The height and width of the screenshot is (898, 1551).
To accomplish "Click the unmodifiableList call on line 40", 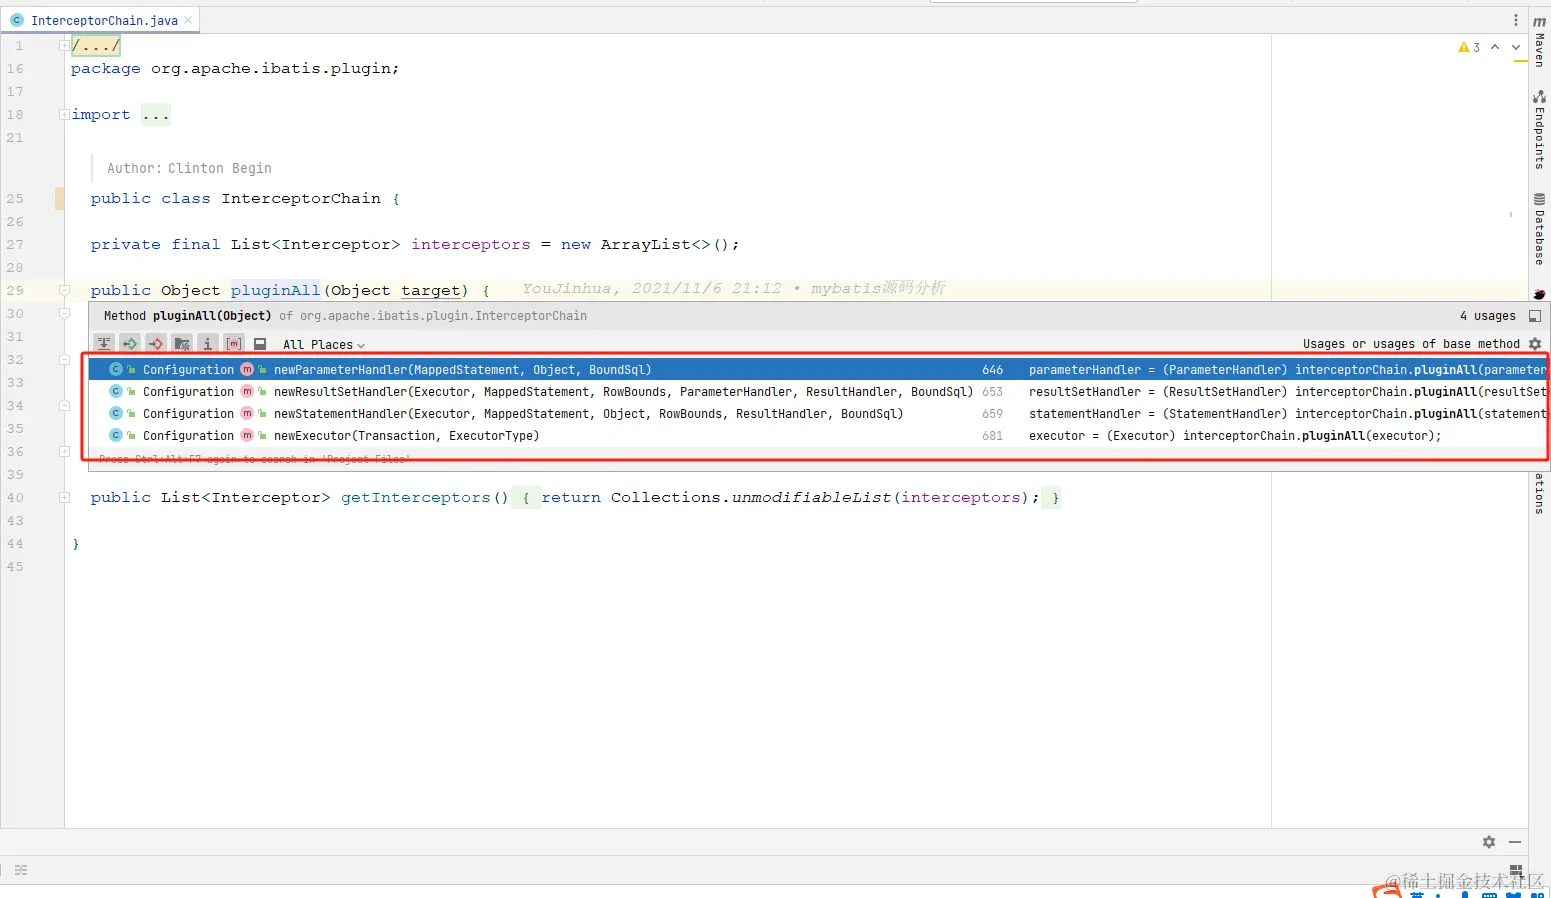I will point(811,498).
